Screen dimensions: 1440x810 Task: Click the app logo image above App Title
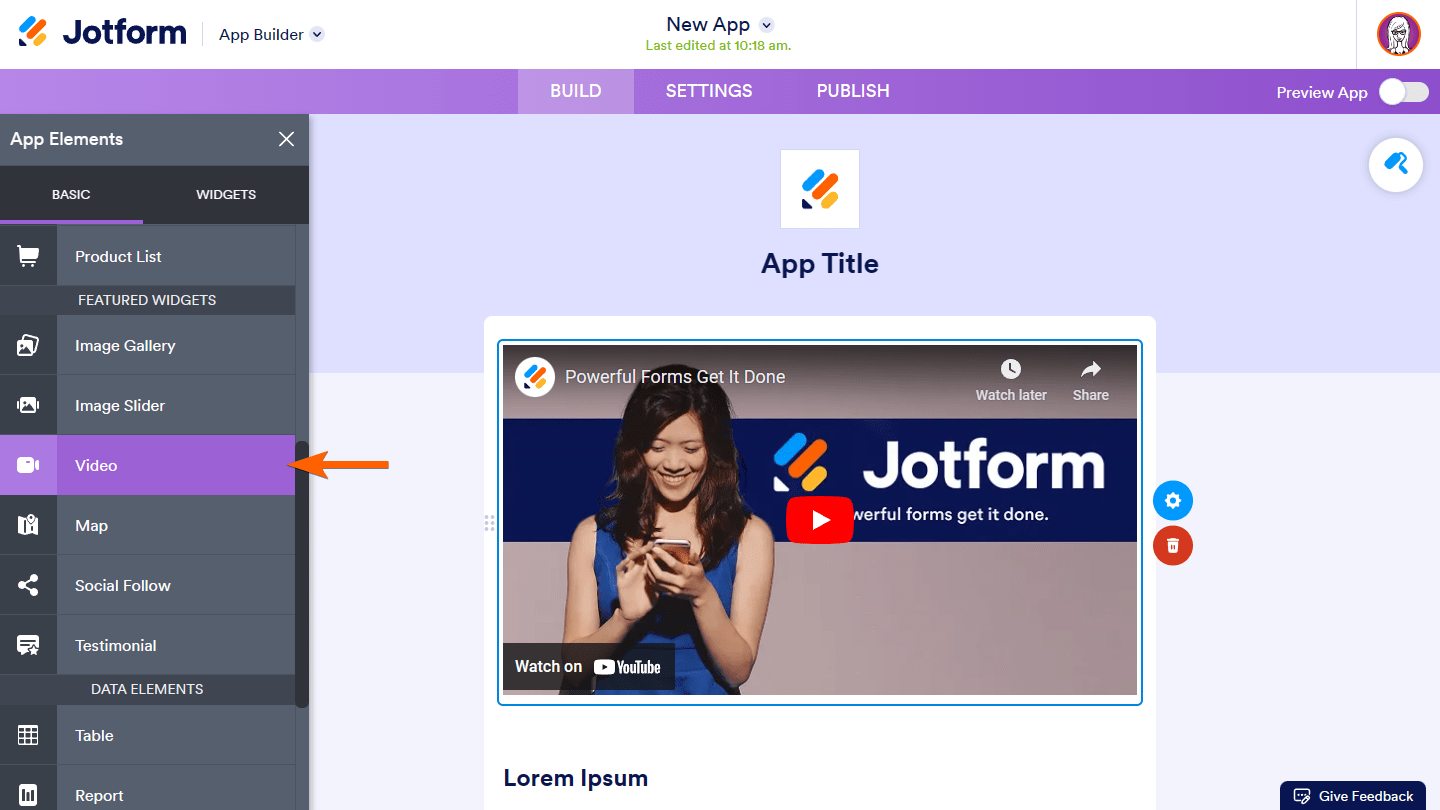(820, 189)
